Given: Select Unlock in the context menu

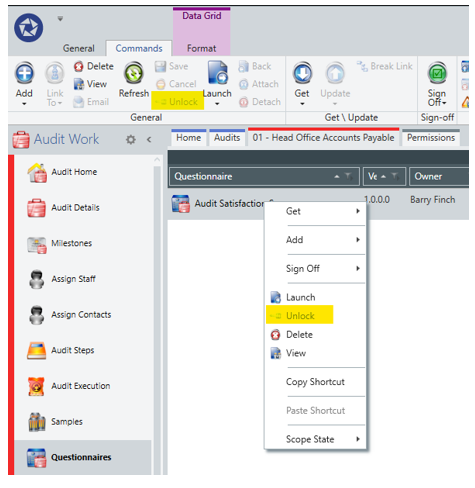Looking at the screenshot, I should click(x=300, y=315).
